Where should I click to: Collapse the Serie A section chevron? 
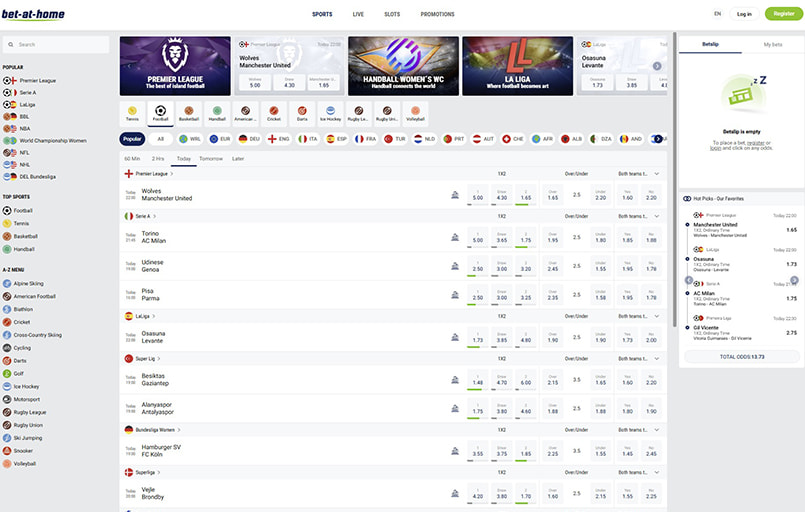(657, 216)
